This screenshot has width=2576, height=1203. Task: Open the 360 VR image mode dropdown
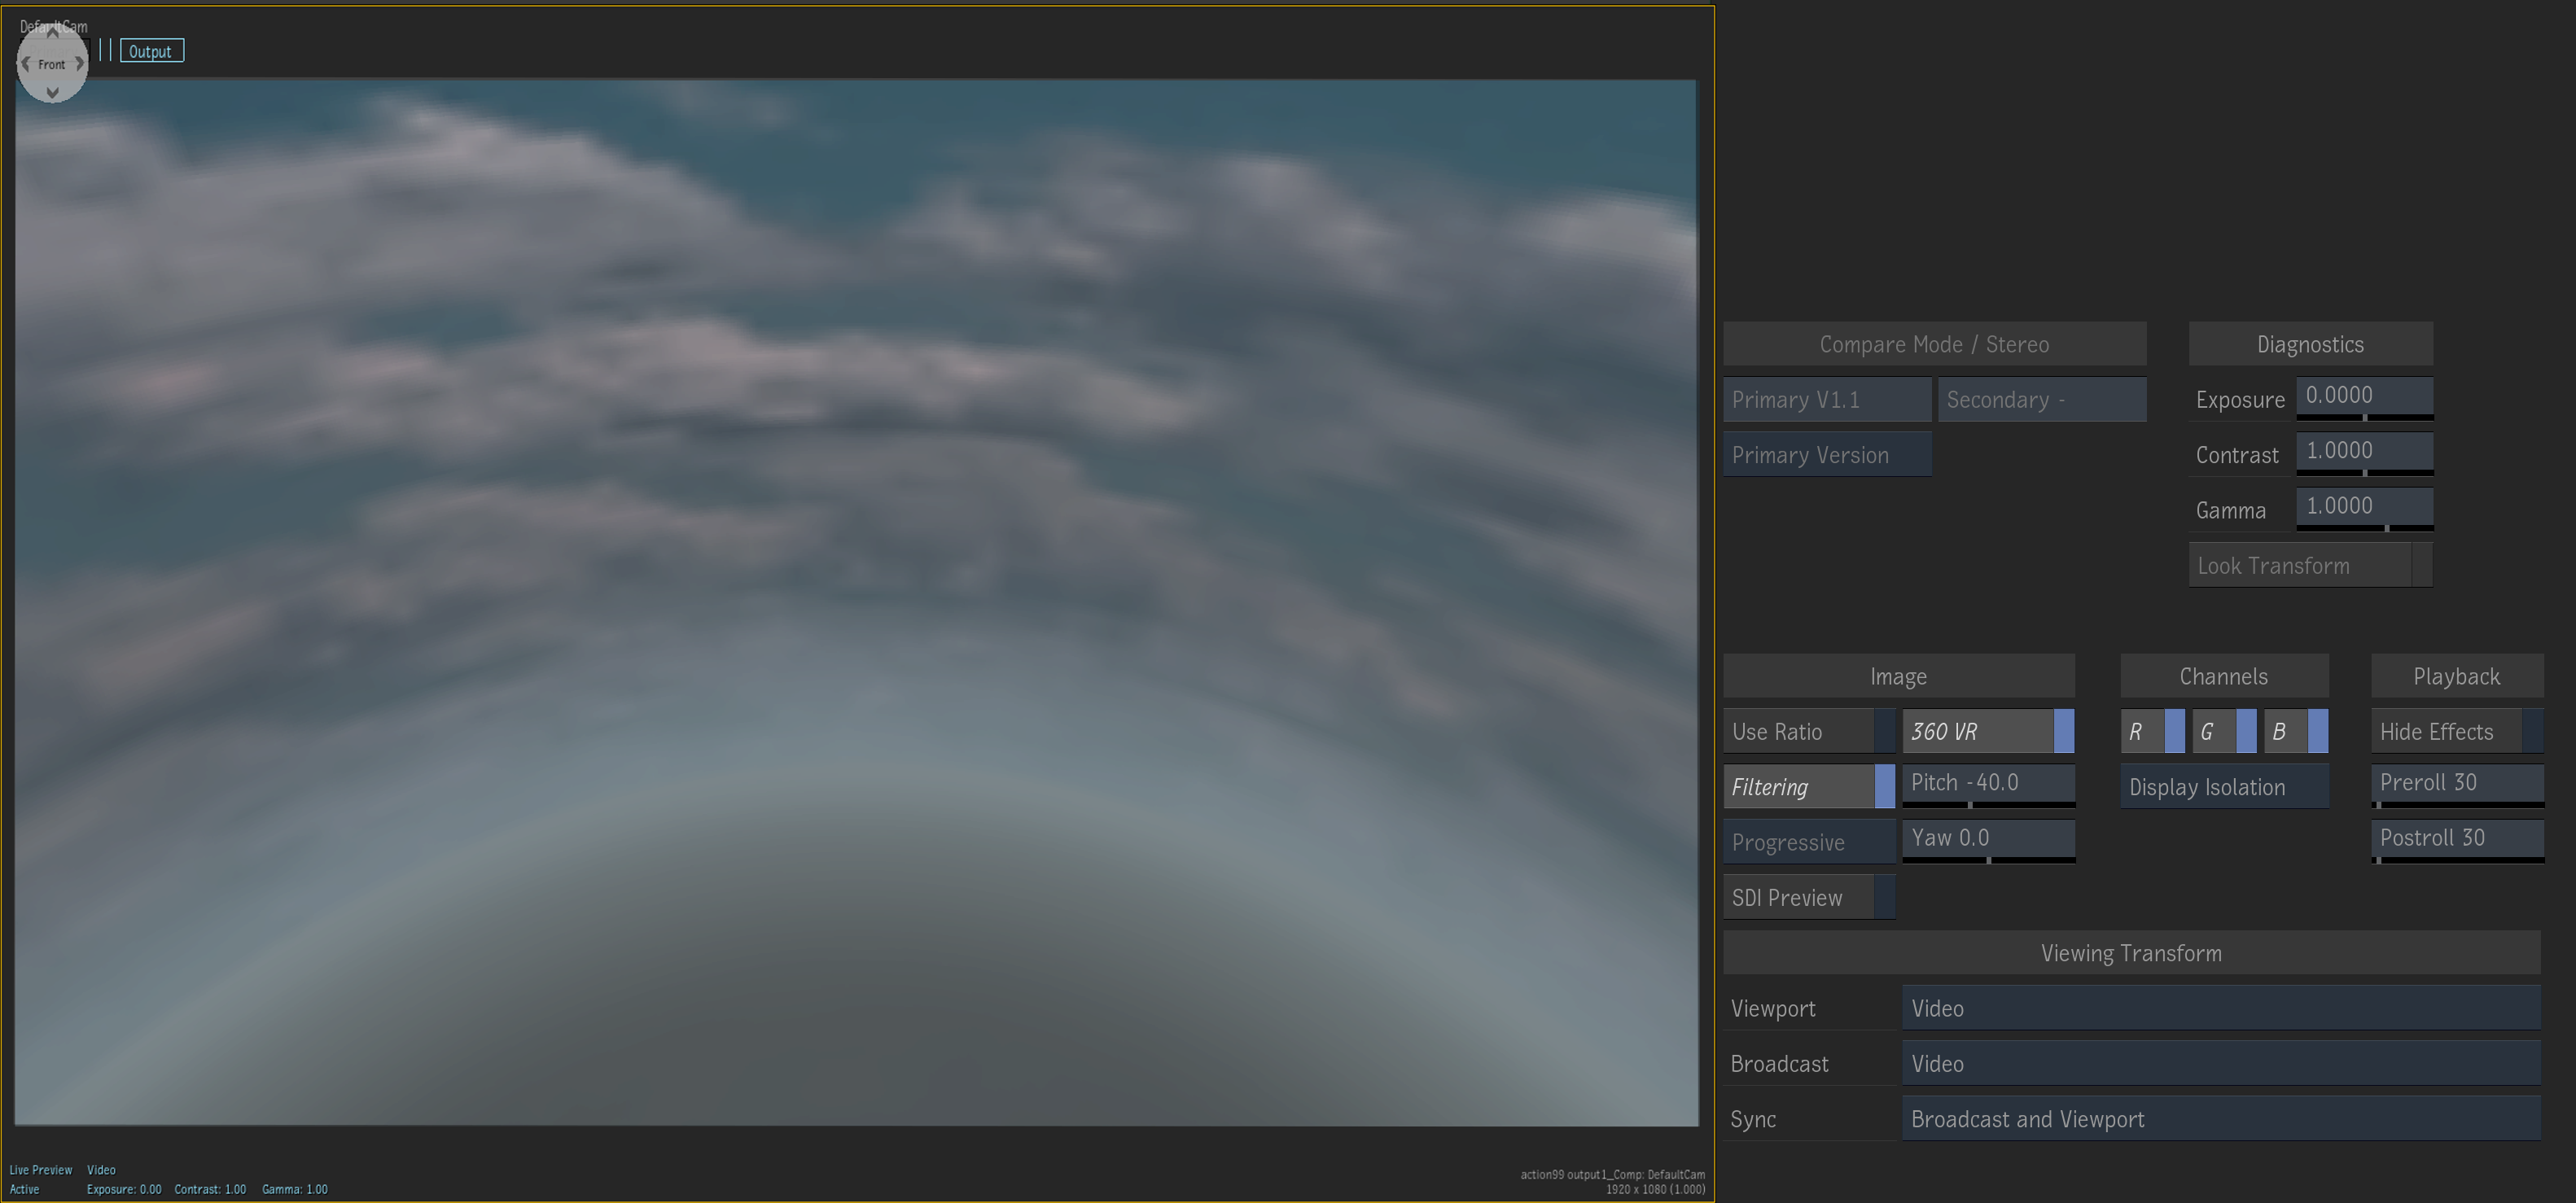(x=1987, y=731)
